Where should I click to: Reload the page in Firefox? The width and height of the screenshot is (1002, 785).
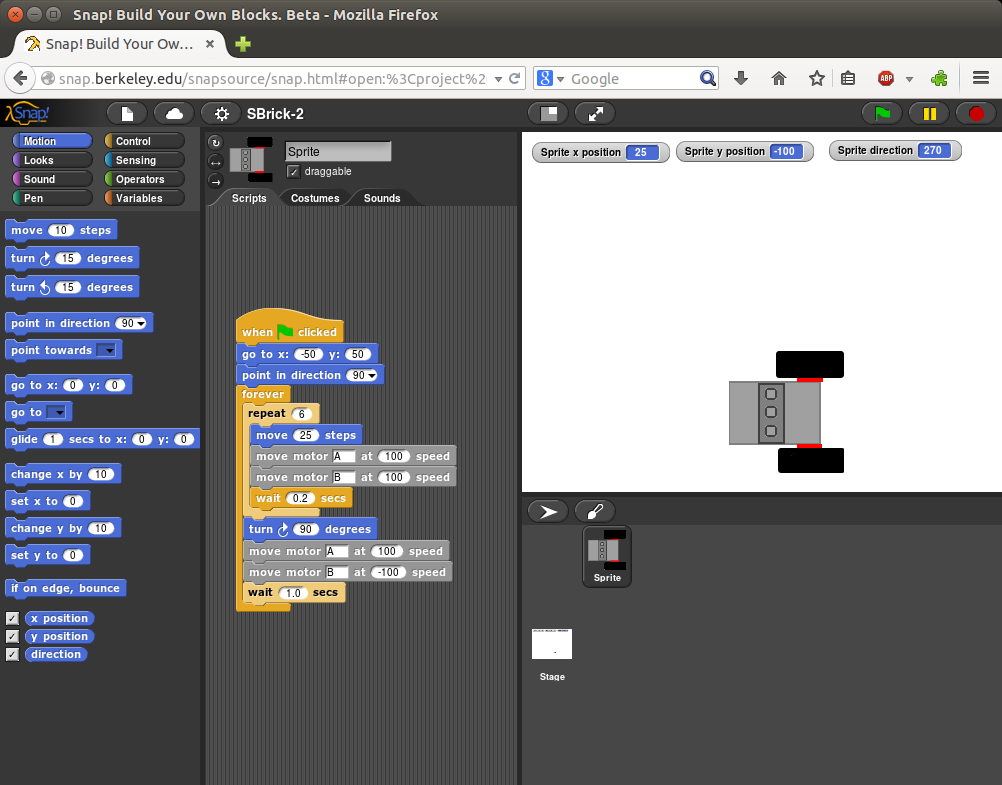point(514,79)
